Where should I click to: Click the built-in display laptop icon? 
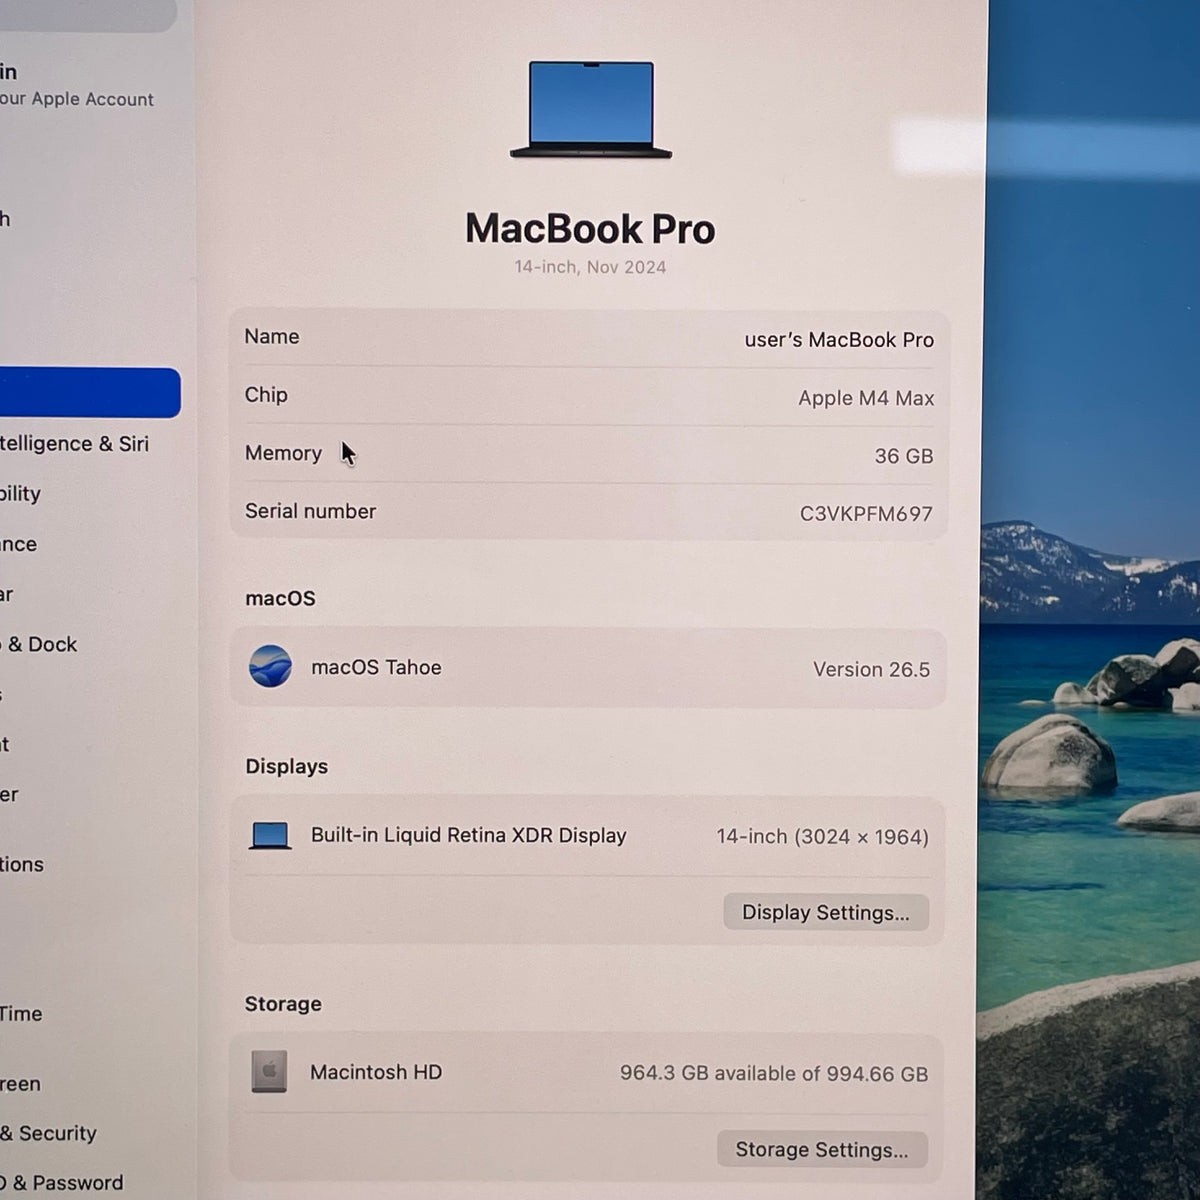pos(270,836)
